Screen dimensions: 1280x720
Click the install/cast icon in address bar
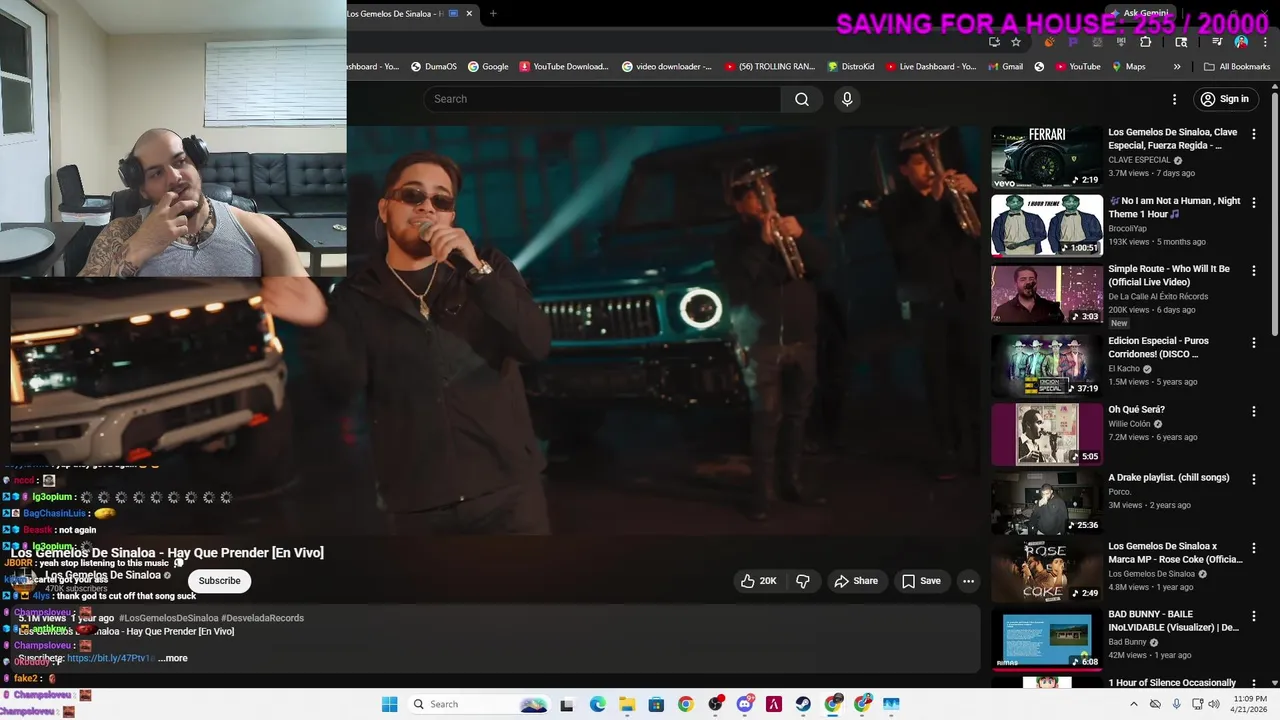pos(994,42)
